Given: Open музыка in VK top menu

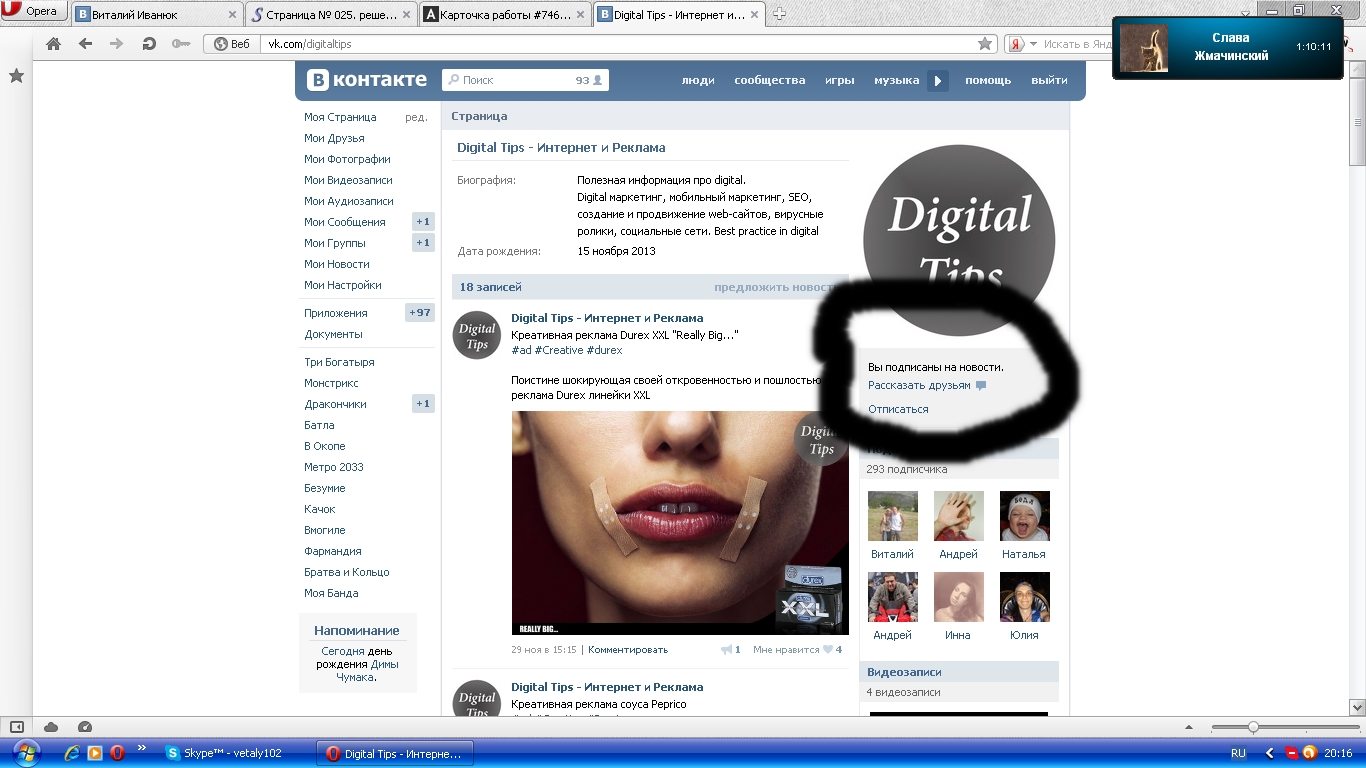Looking at the screenshot, I should coord(897,80).
